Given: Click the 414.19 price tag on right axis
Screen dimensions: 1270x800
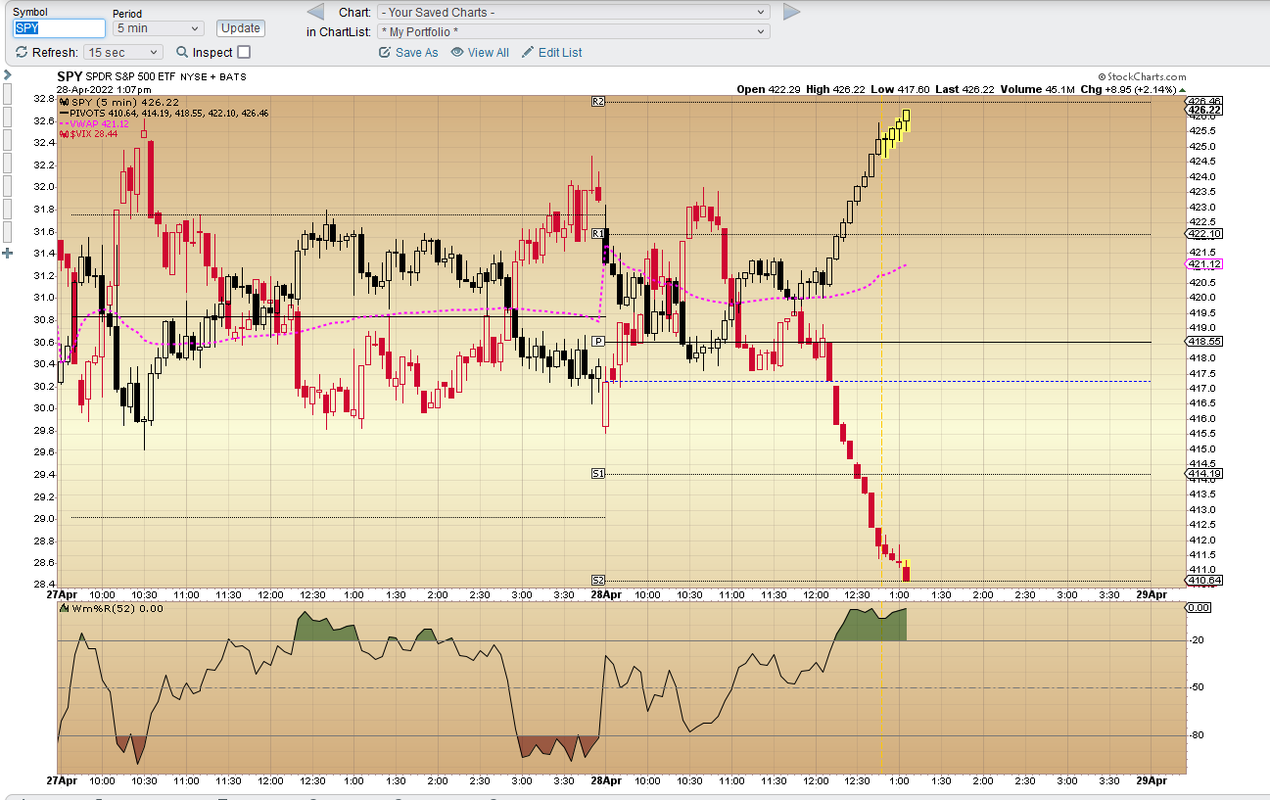Looking at the screenshot, I should 1205,474.
